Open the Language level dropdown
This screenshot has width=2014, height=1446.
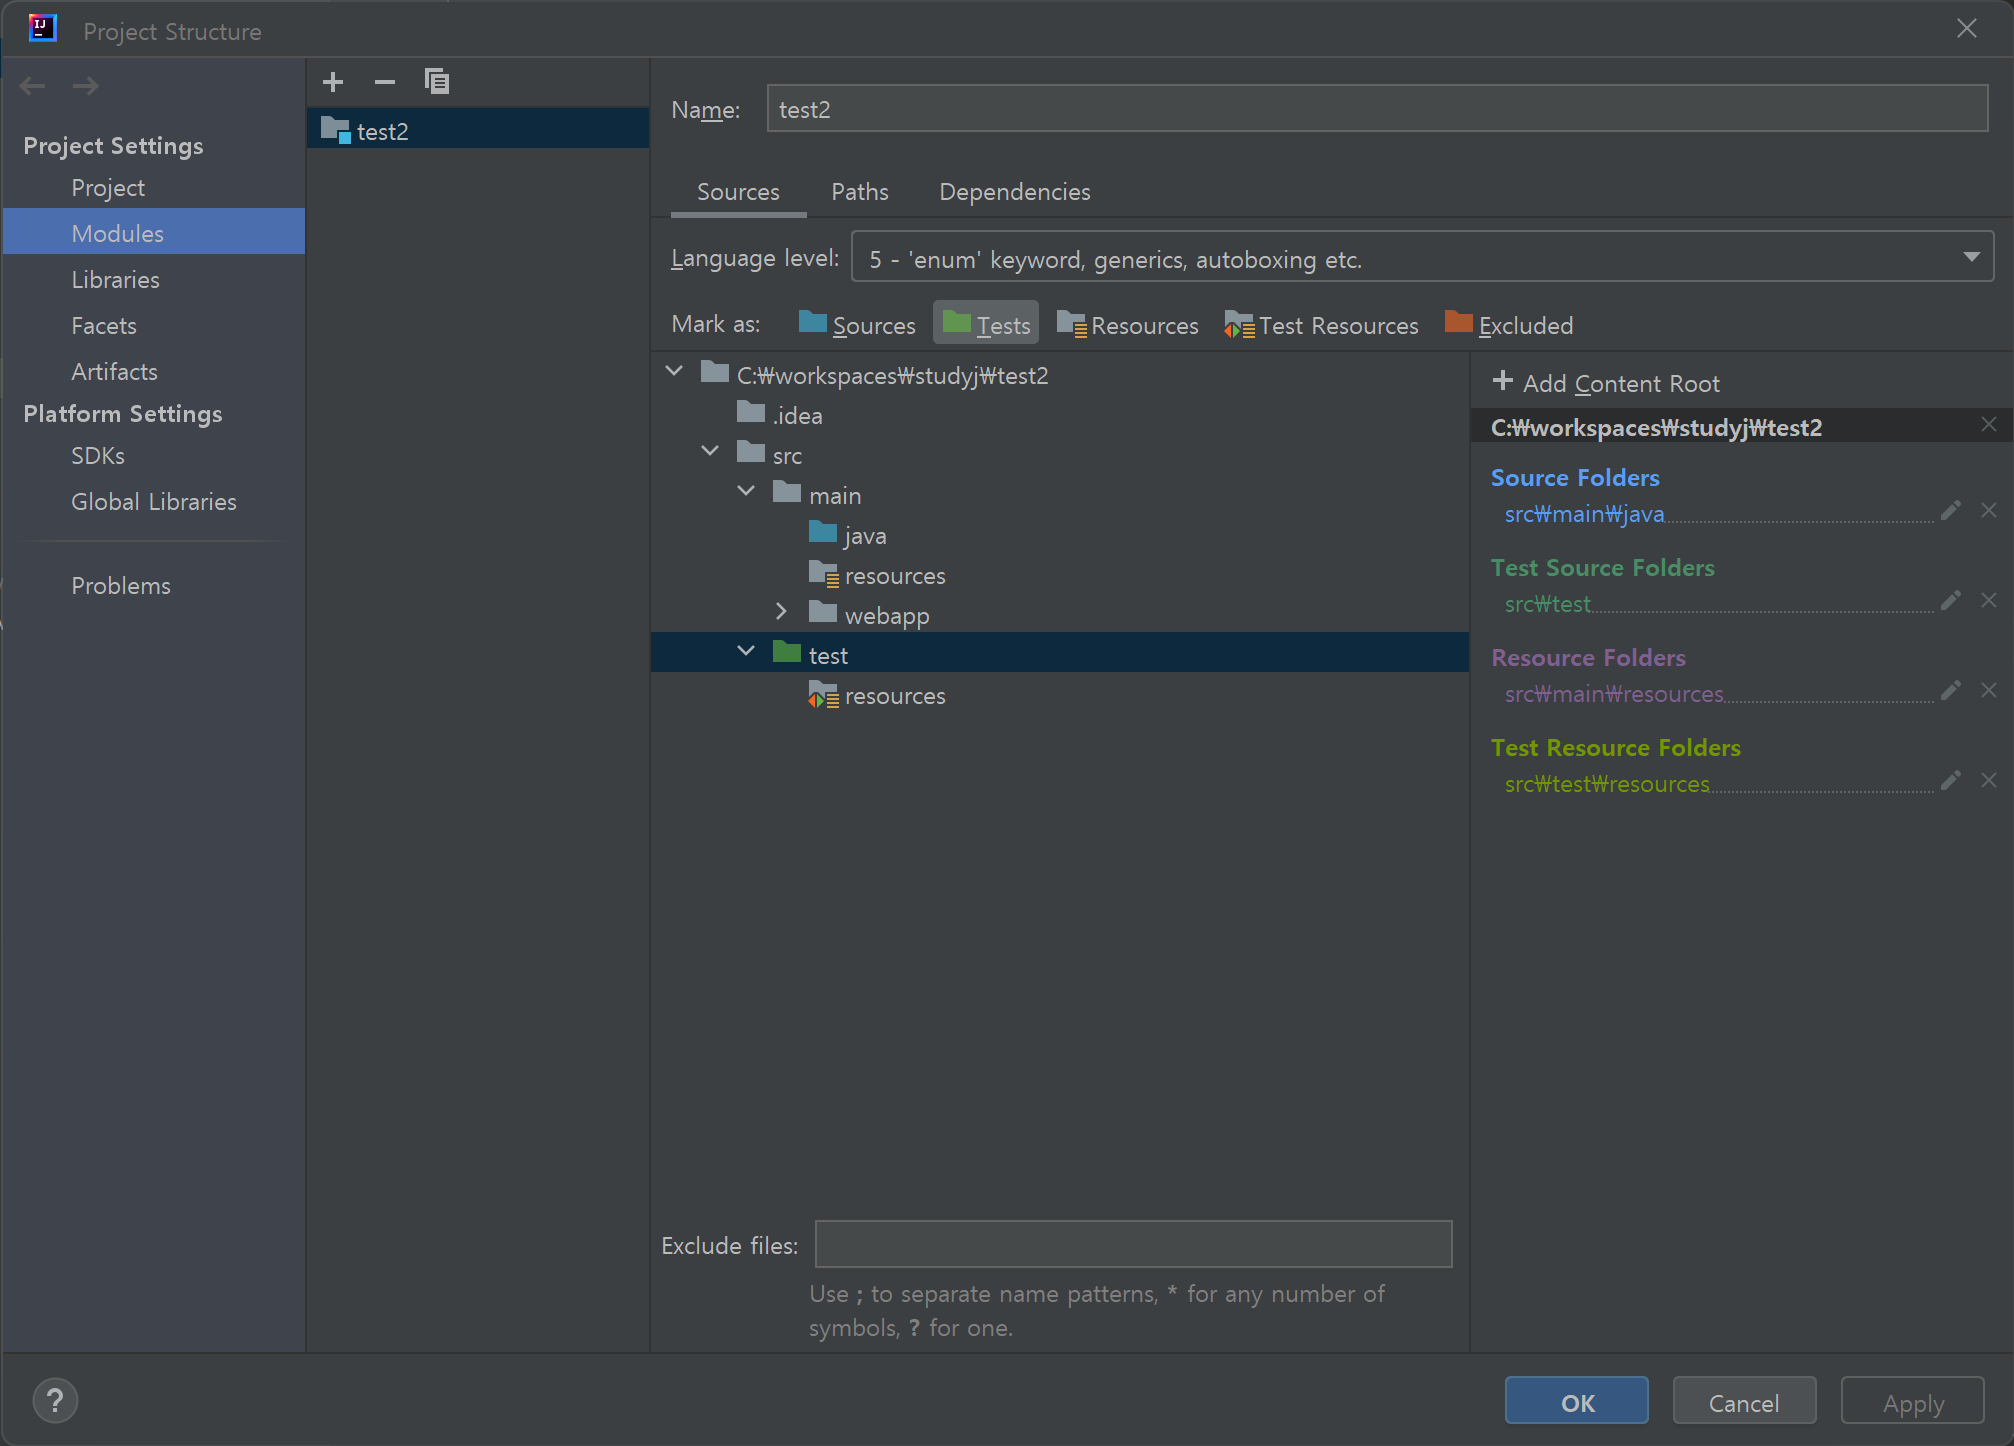point(1421,257)
